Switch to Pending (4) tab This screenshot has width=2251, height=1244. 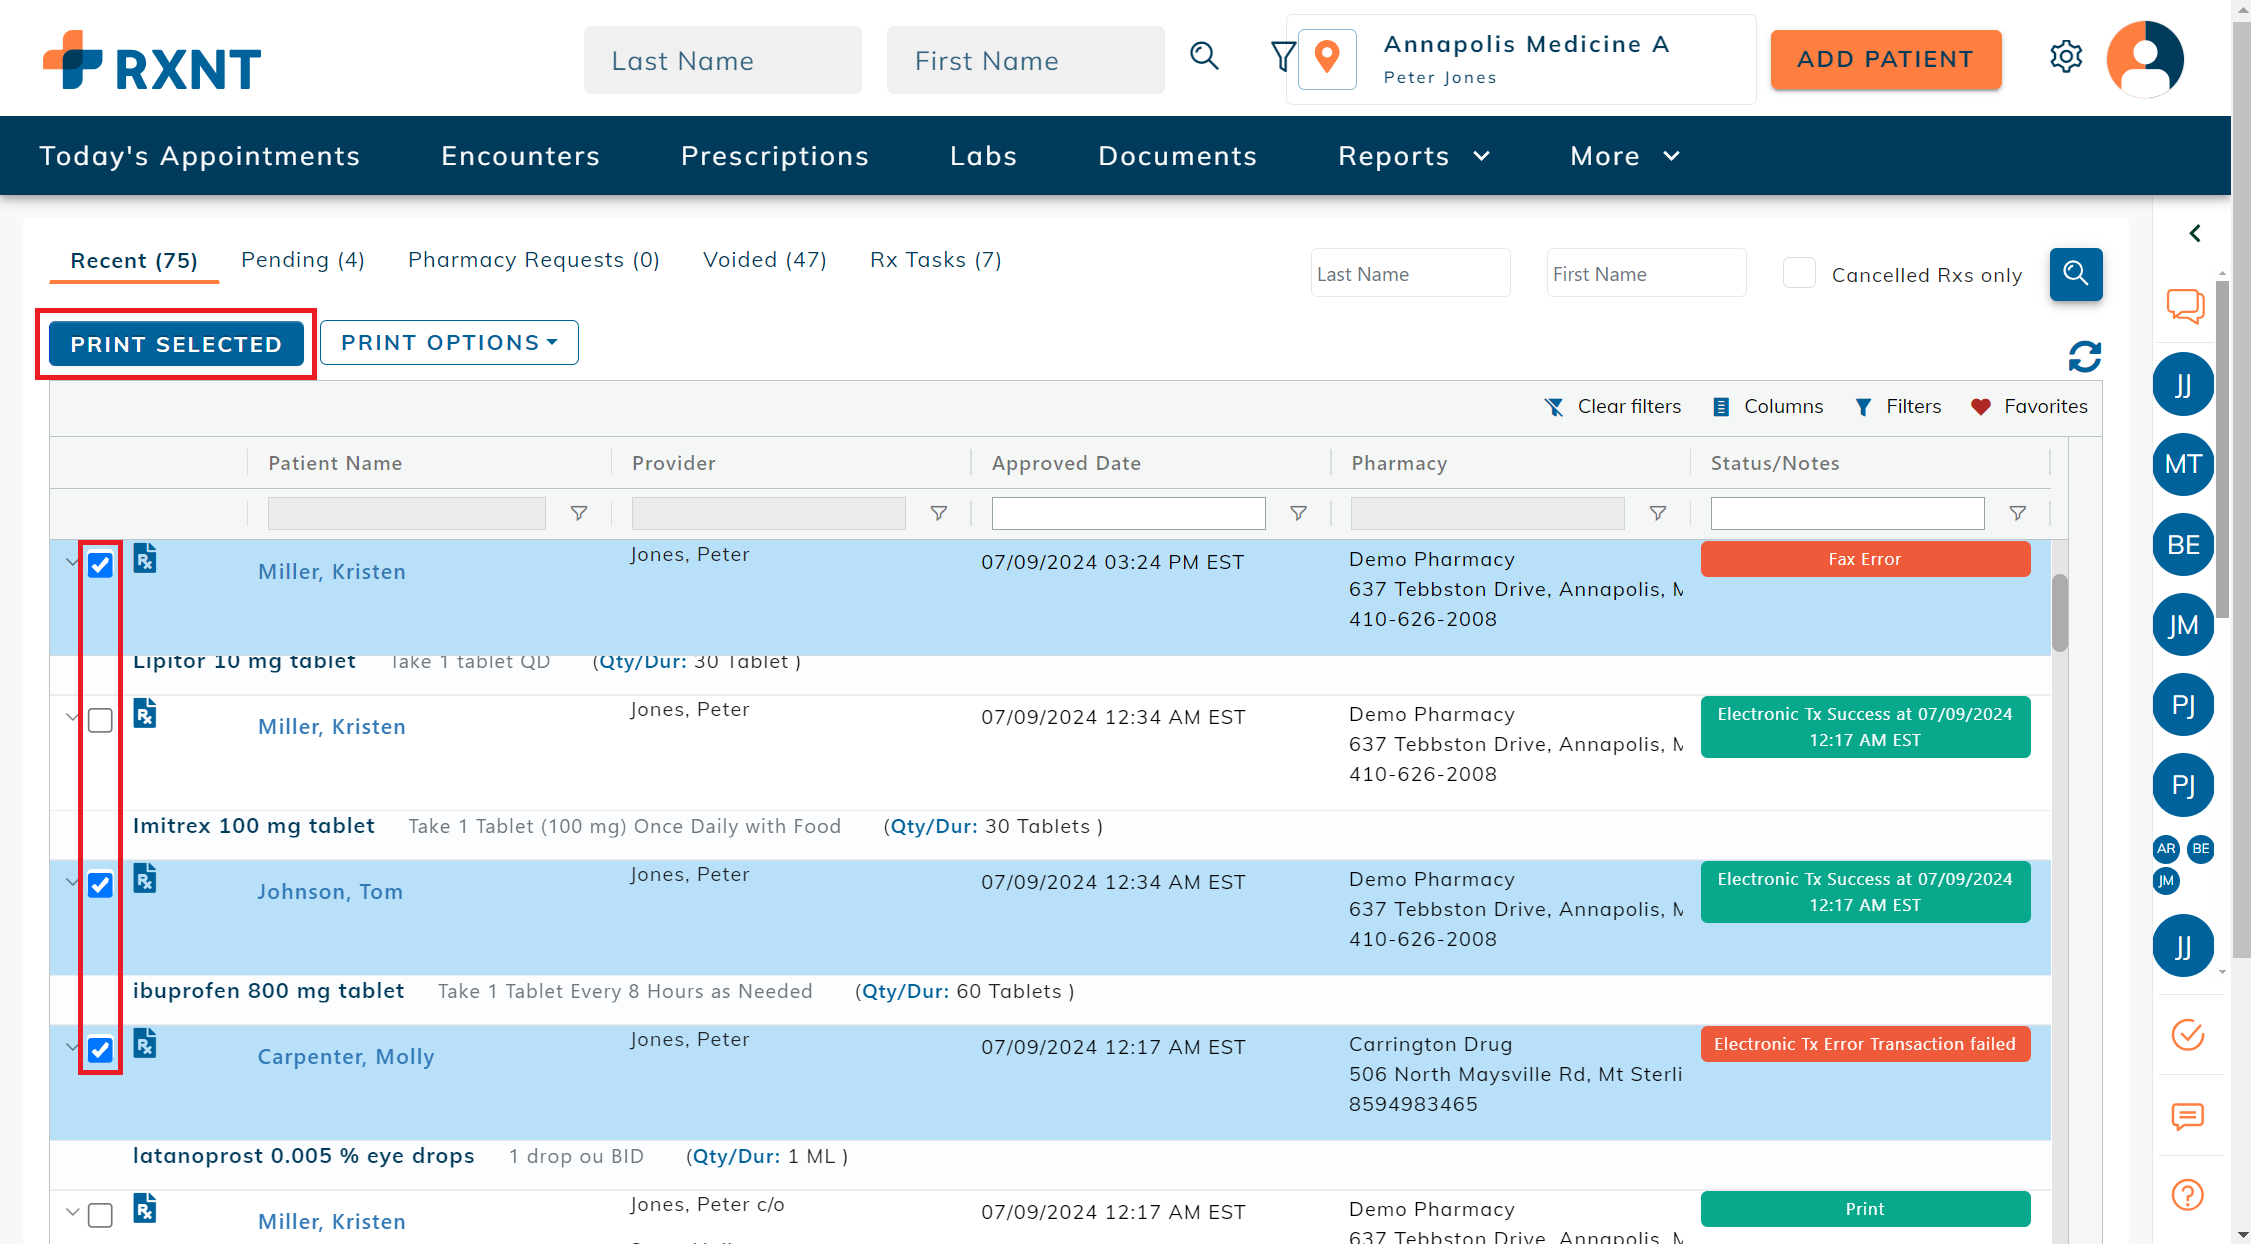point(302,260)
